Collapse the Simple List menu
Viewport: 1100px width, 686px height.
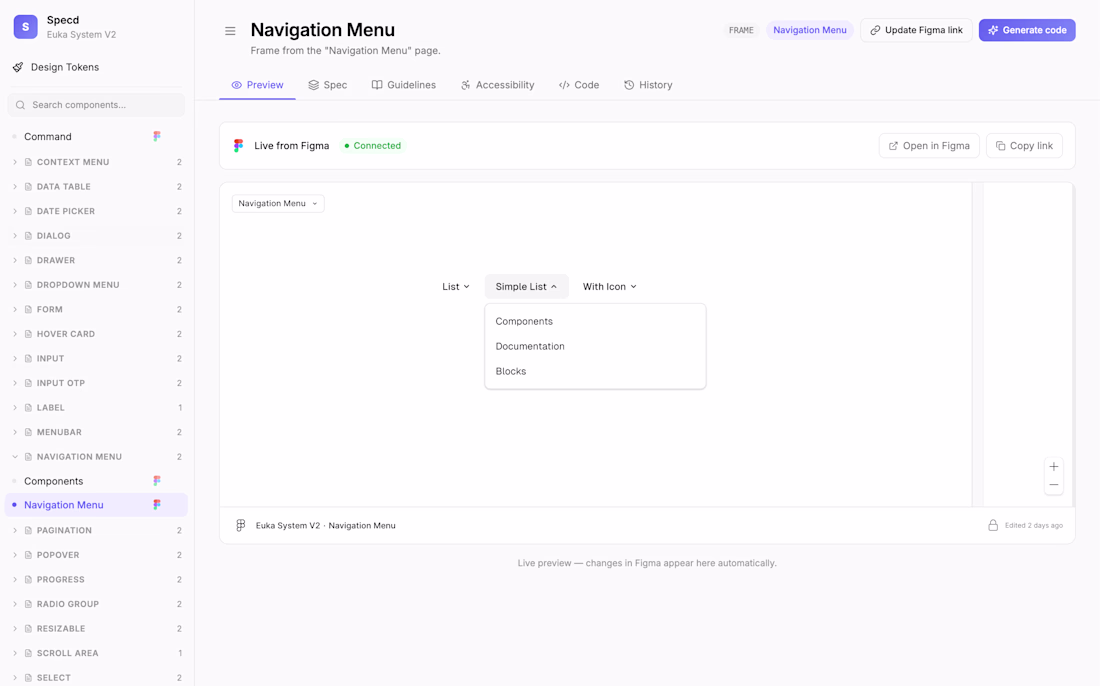pyautogui.click(x=526, y=286)
